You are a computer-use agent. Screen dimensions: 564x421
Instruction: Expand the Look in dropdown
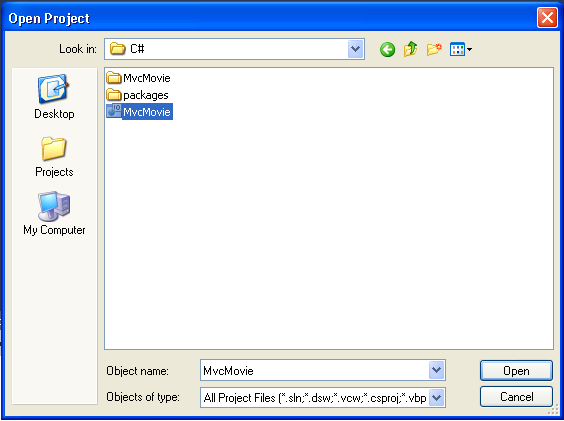[356, 49]
